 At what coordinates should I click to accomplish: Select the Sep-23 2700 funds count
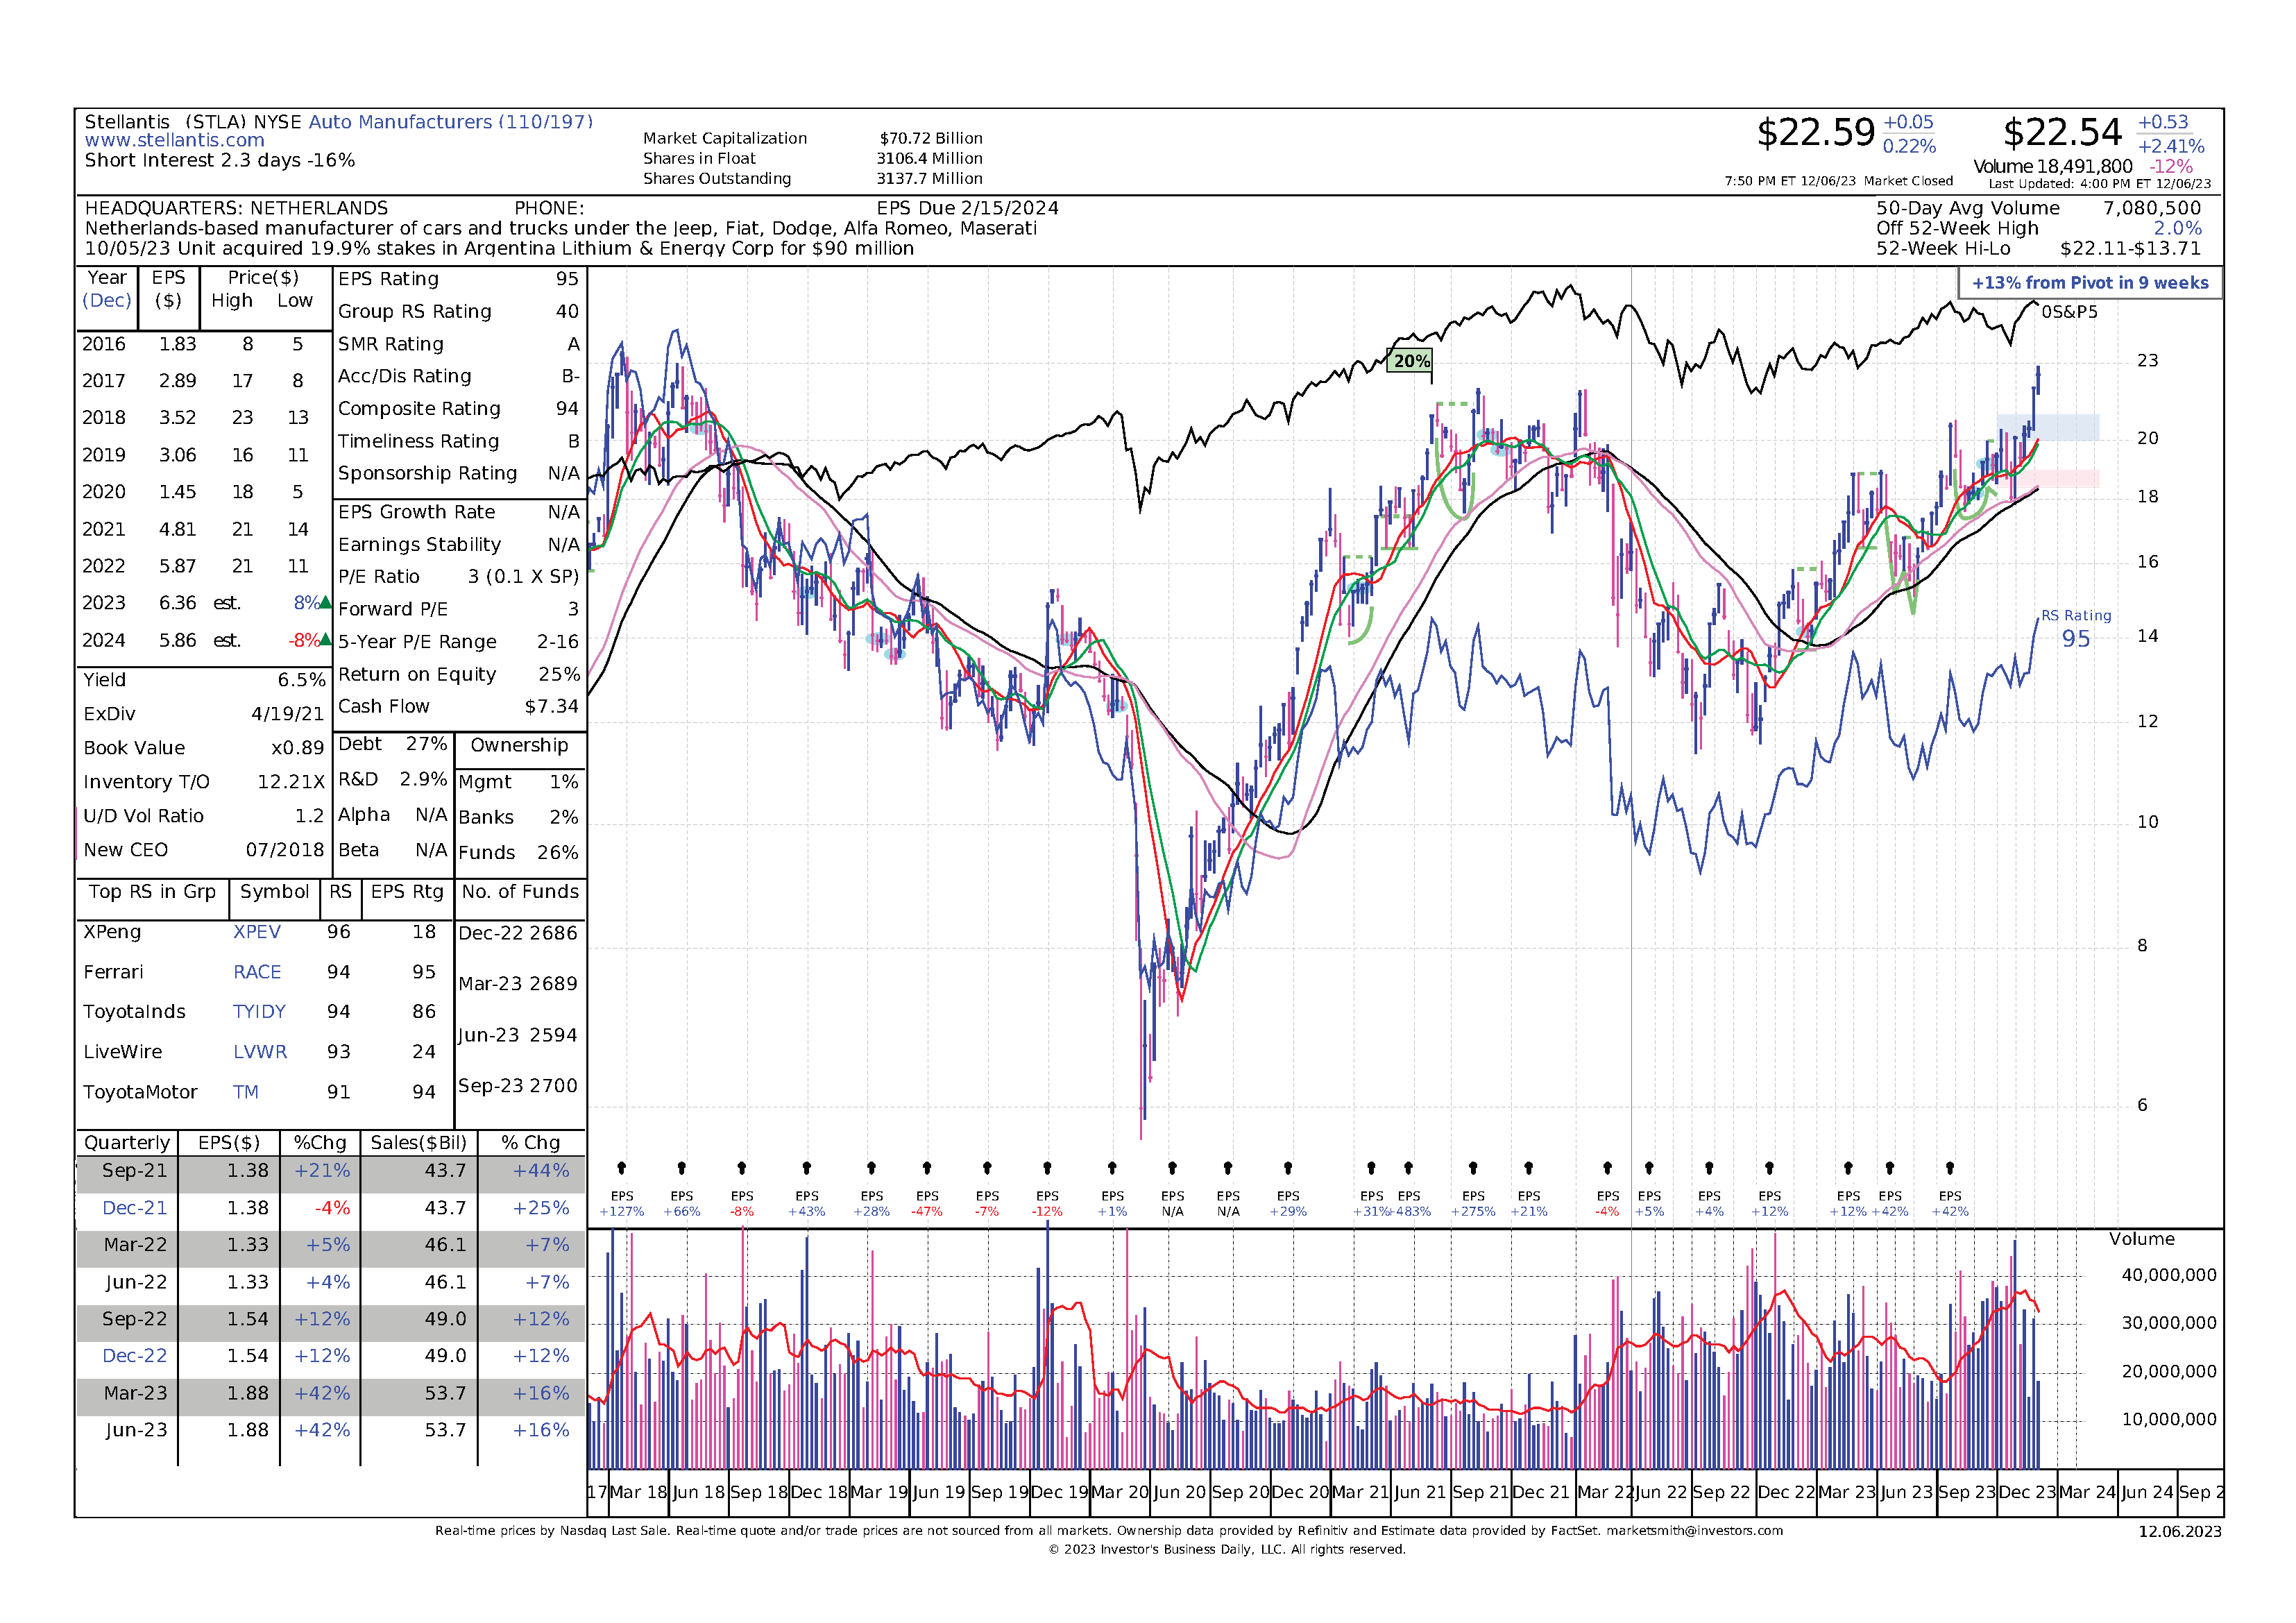518,1086
